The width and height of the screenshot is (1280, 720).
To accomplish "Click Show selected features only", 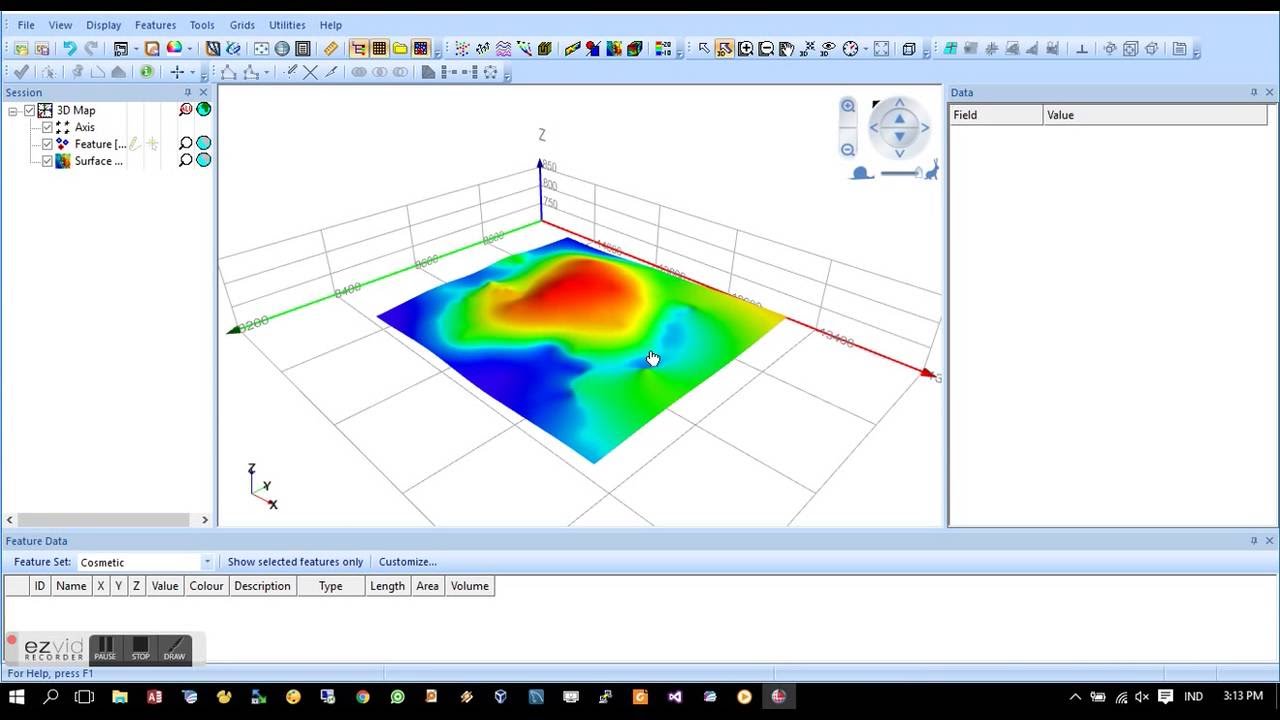I will coord(295,562).
